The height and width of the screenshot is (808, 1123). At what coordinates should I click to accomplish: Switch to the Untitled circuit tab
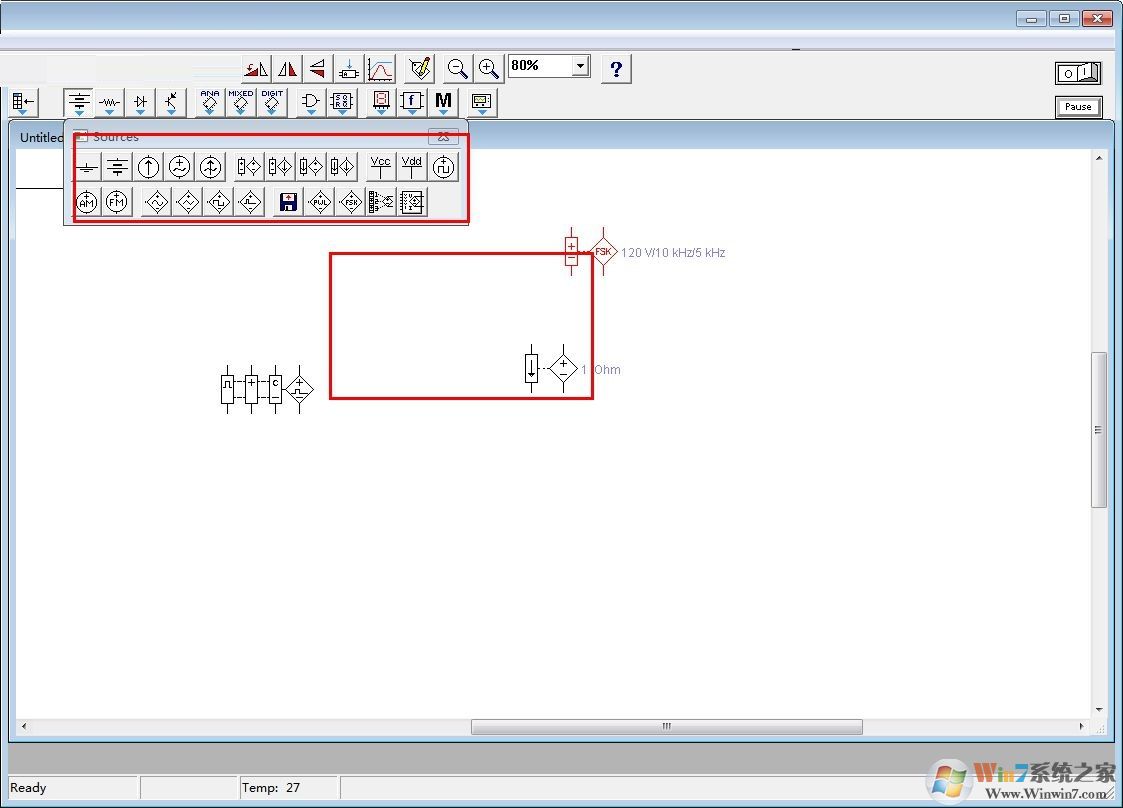click(x=40, y=137)
